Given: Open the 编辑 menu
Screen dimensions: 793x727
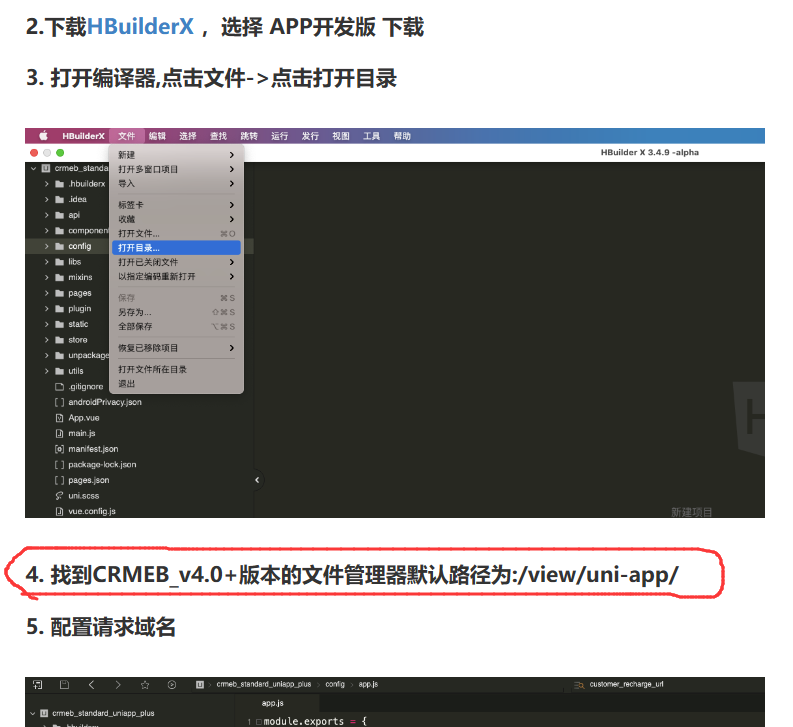Looking at the screenshot, I should click(157, 136).
